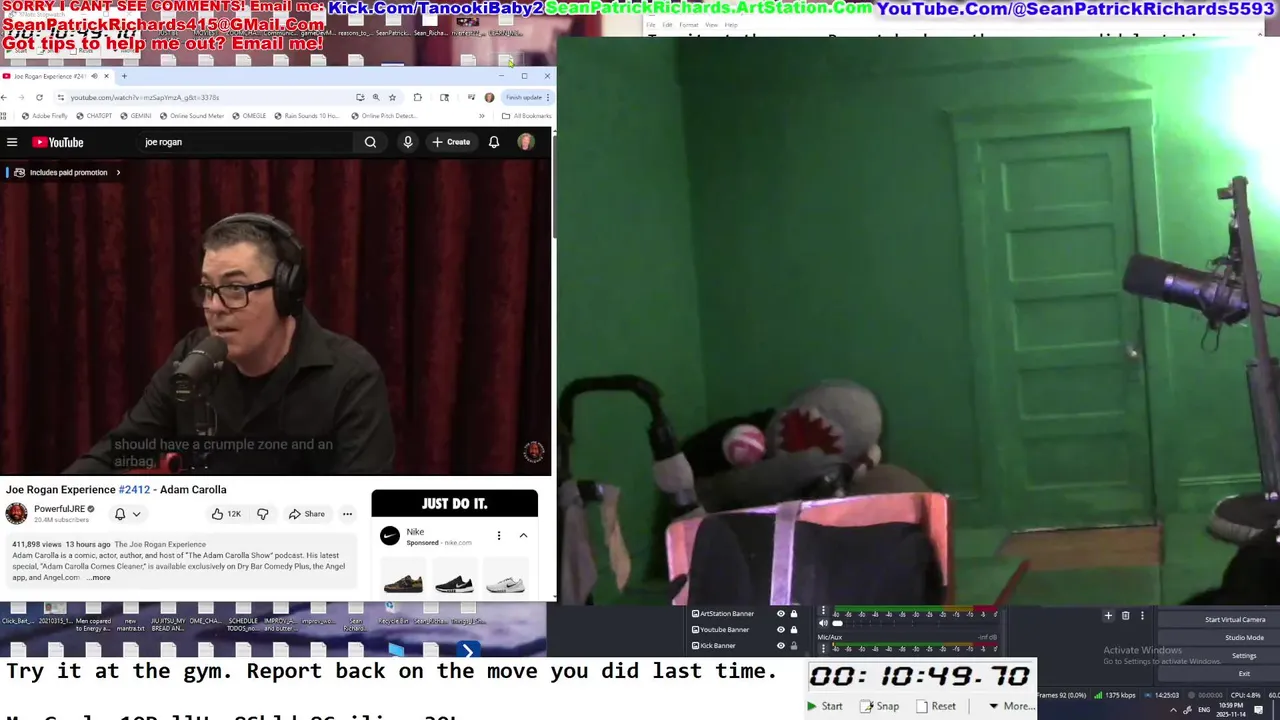The height and width of the screenshot is (720, 1280).
Task: Click Exit button in OBS
Action: pos(1244,674)
